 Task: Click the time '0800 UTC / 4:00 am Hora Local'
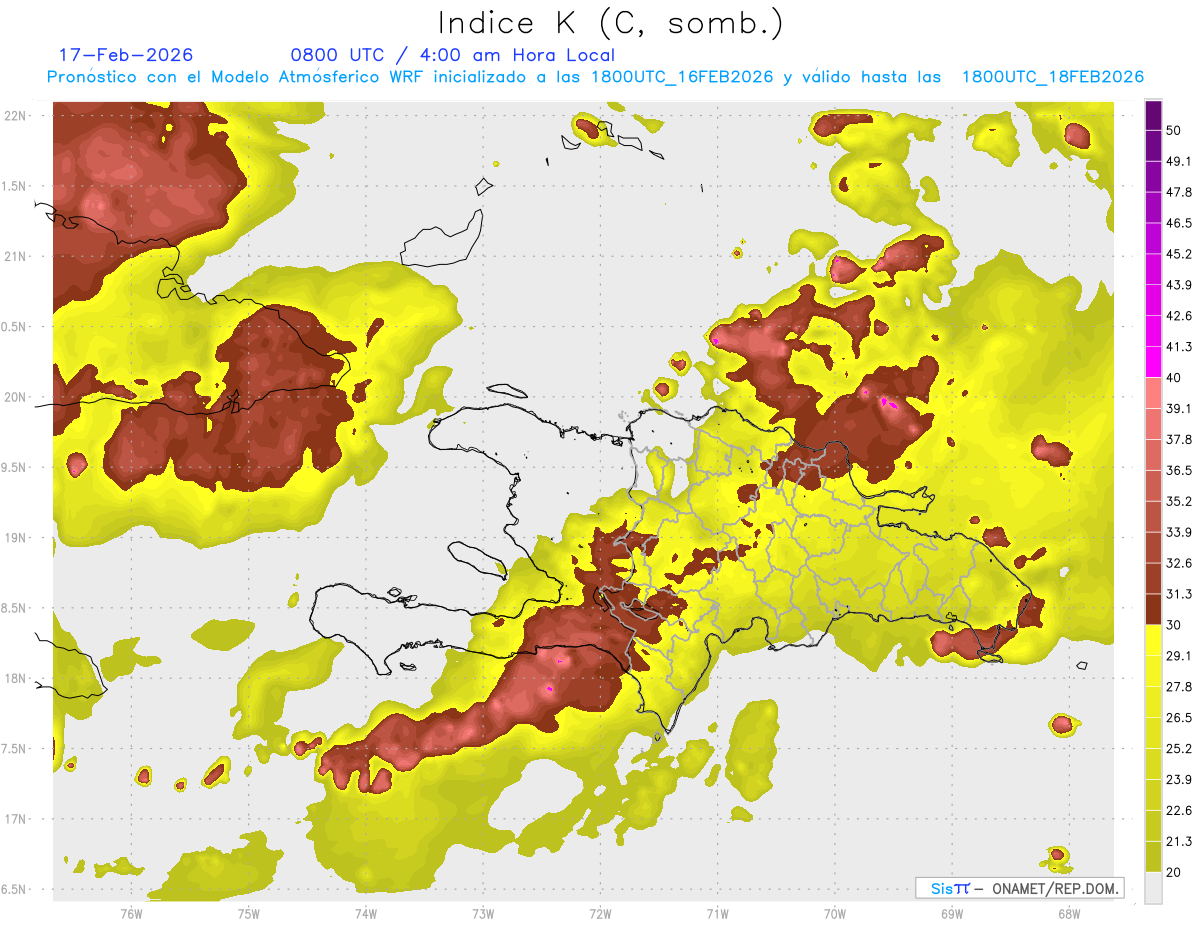[453, 55]
